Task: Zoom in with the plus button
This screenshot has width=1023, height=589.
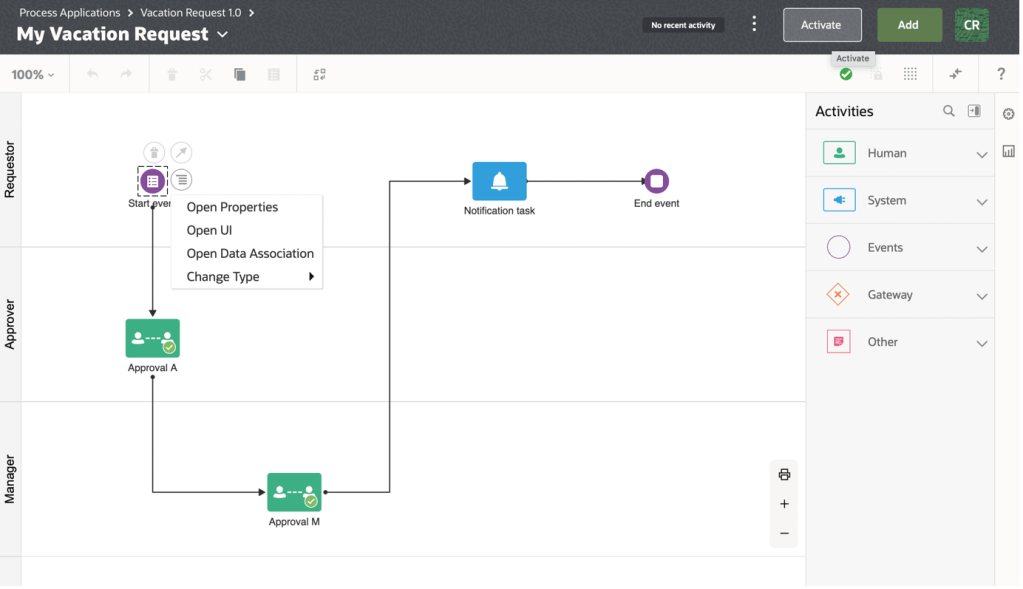Action: click(784, 504)
